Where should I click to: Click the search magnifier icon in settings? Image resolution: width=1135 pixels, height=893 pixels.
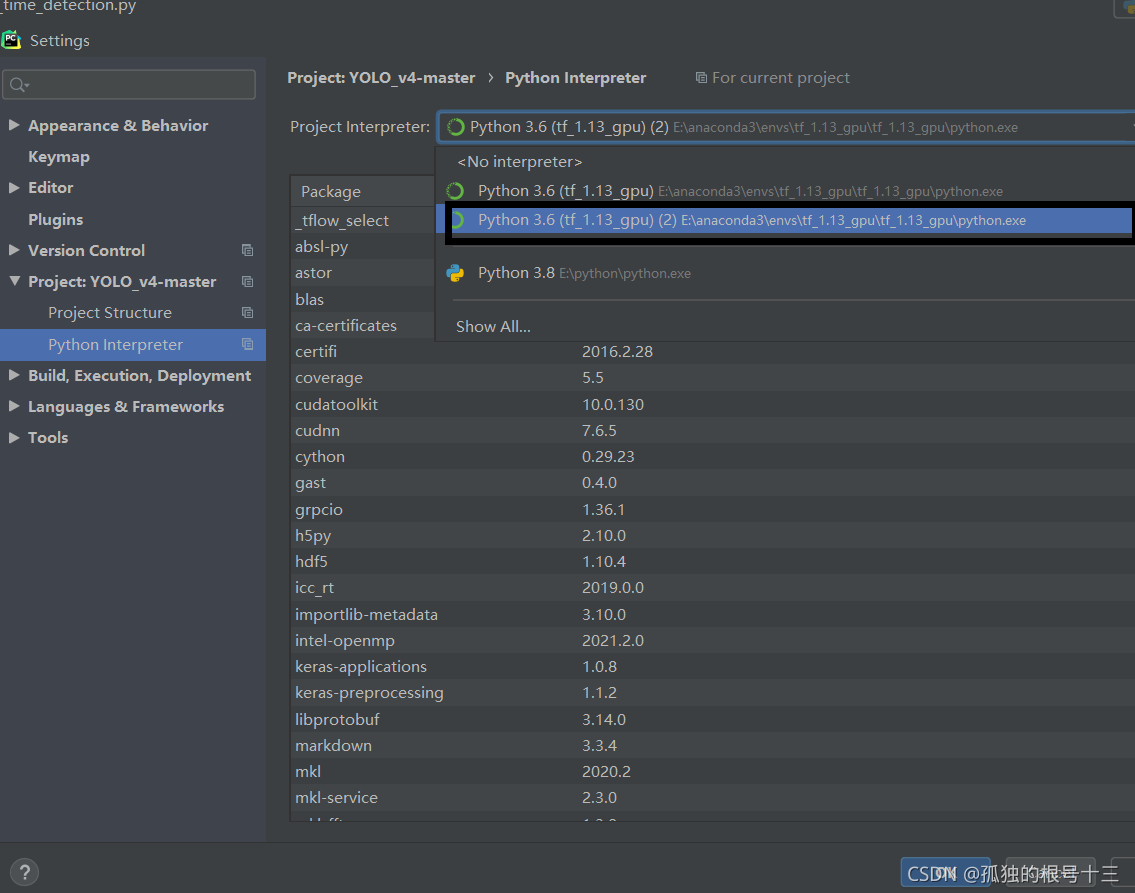19,85
